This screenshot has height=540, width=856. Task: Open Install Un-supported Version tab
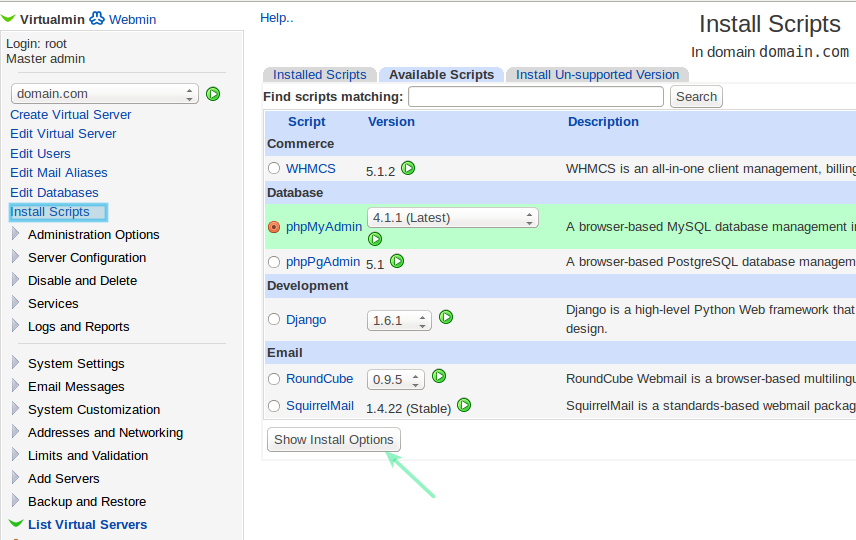(x=597, y=75)
